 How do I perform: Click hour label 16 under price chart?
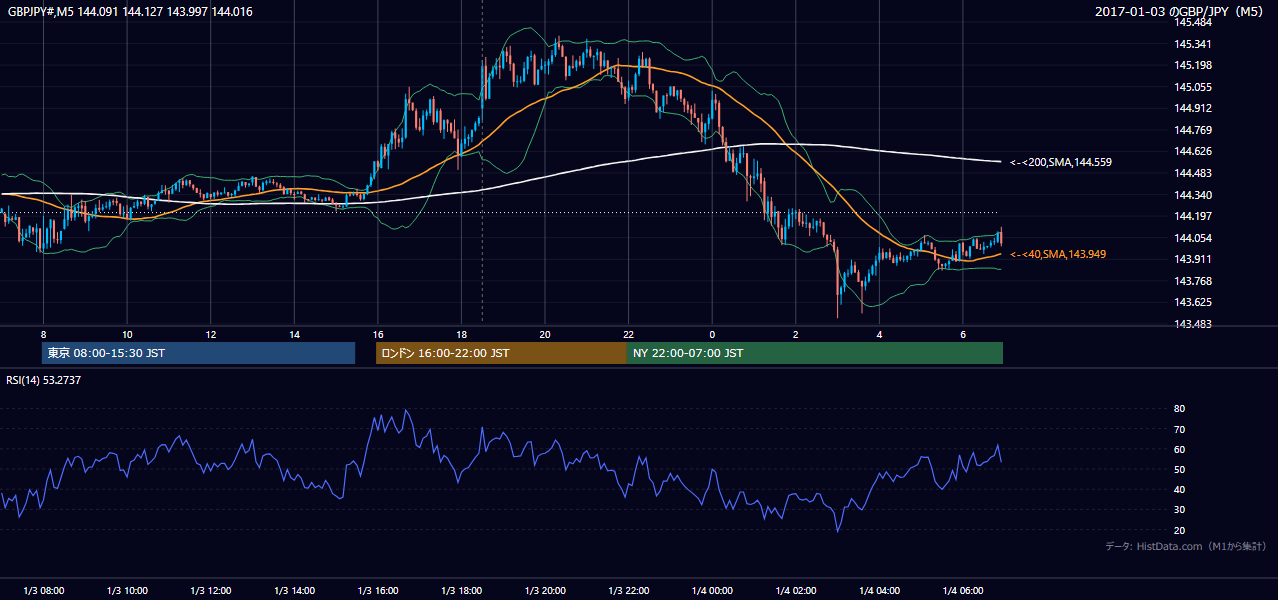[378, 334]
